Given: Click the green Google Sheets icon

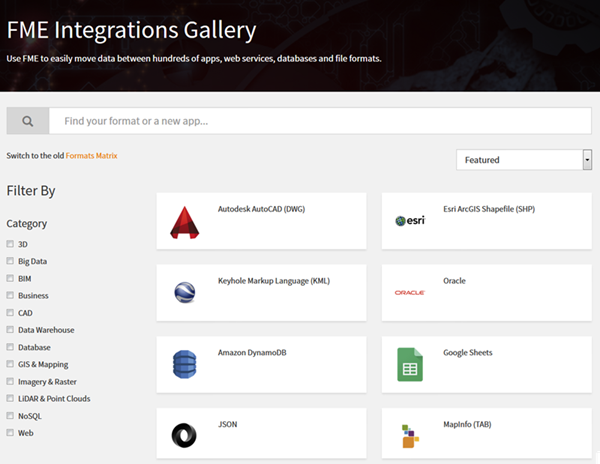Looking at the screenshot, I should coord(410,365).
